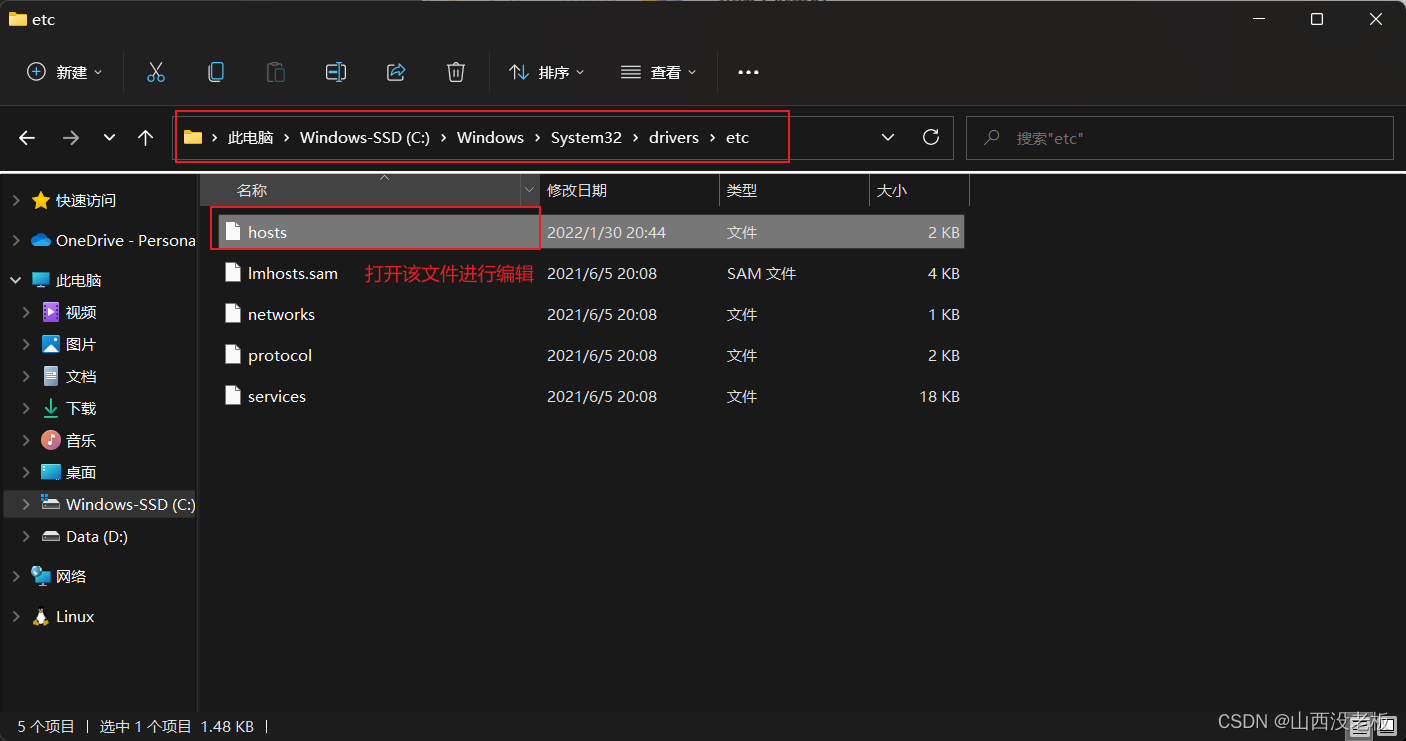Select 桌面 in the navigation pane
This screenshot has height=741, width=1406.
pyautogui.click(x=81, y=472)
